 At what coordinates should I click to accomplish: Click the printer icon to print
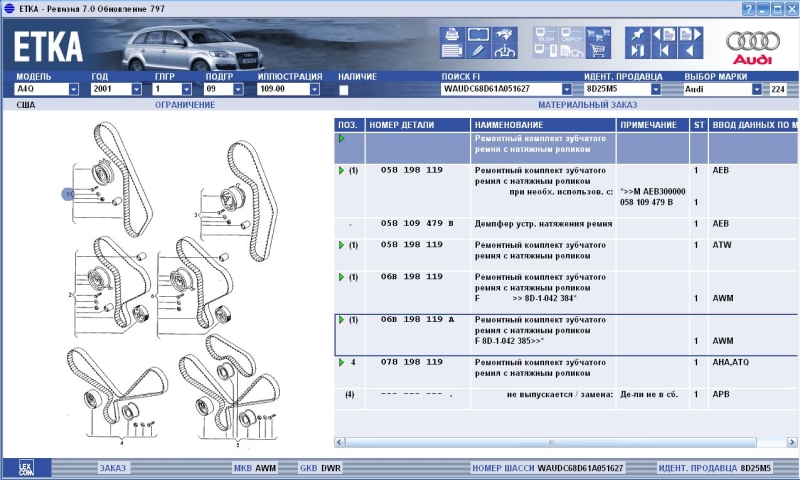(452, 34)
